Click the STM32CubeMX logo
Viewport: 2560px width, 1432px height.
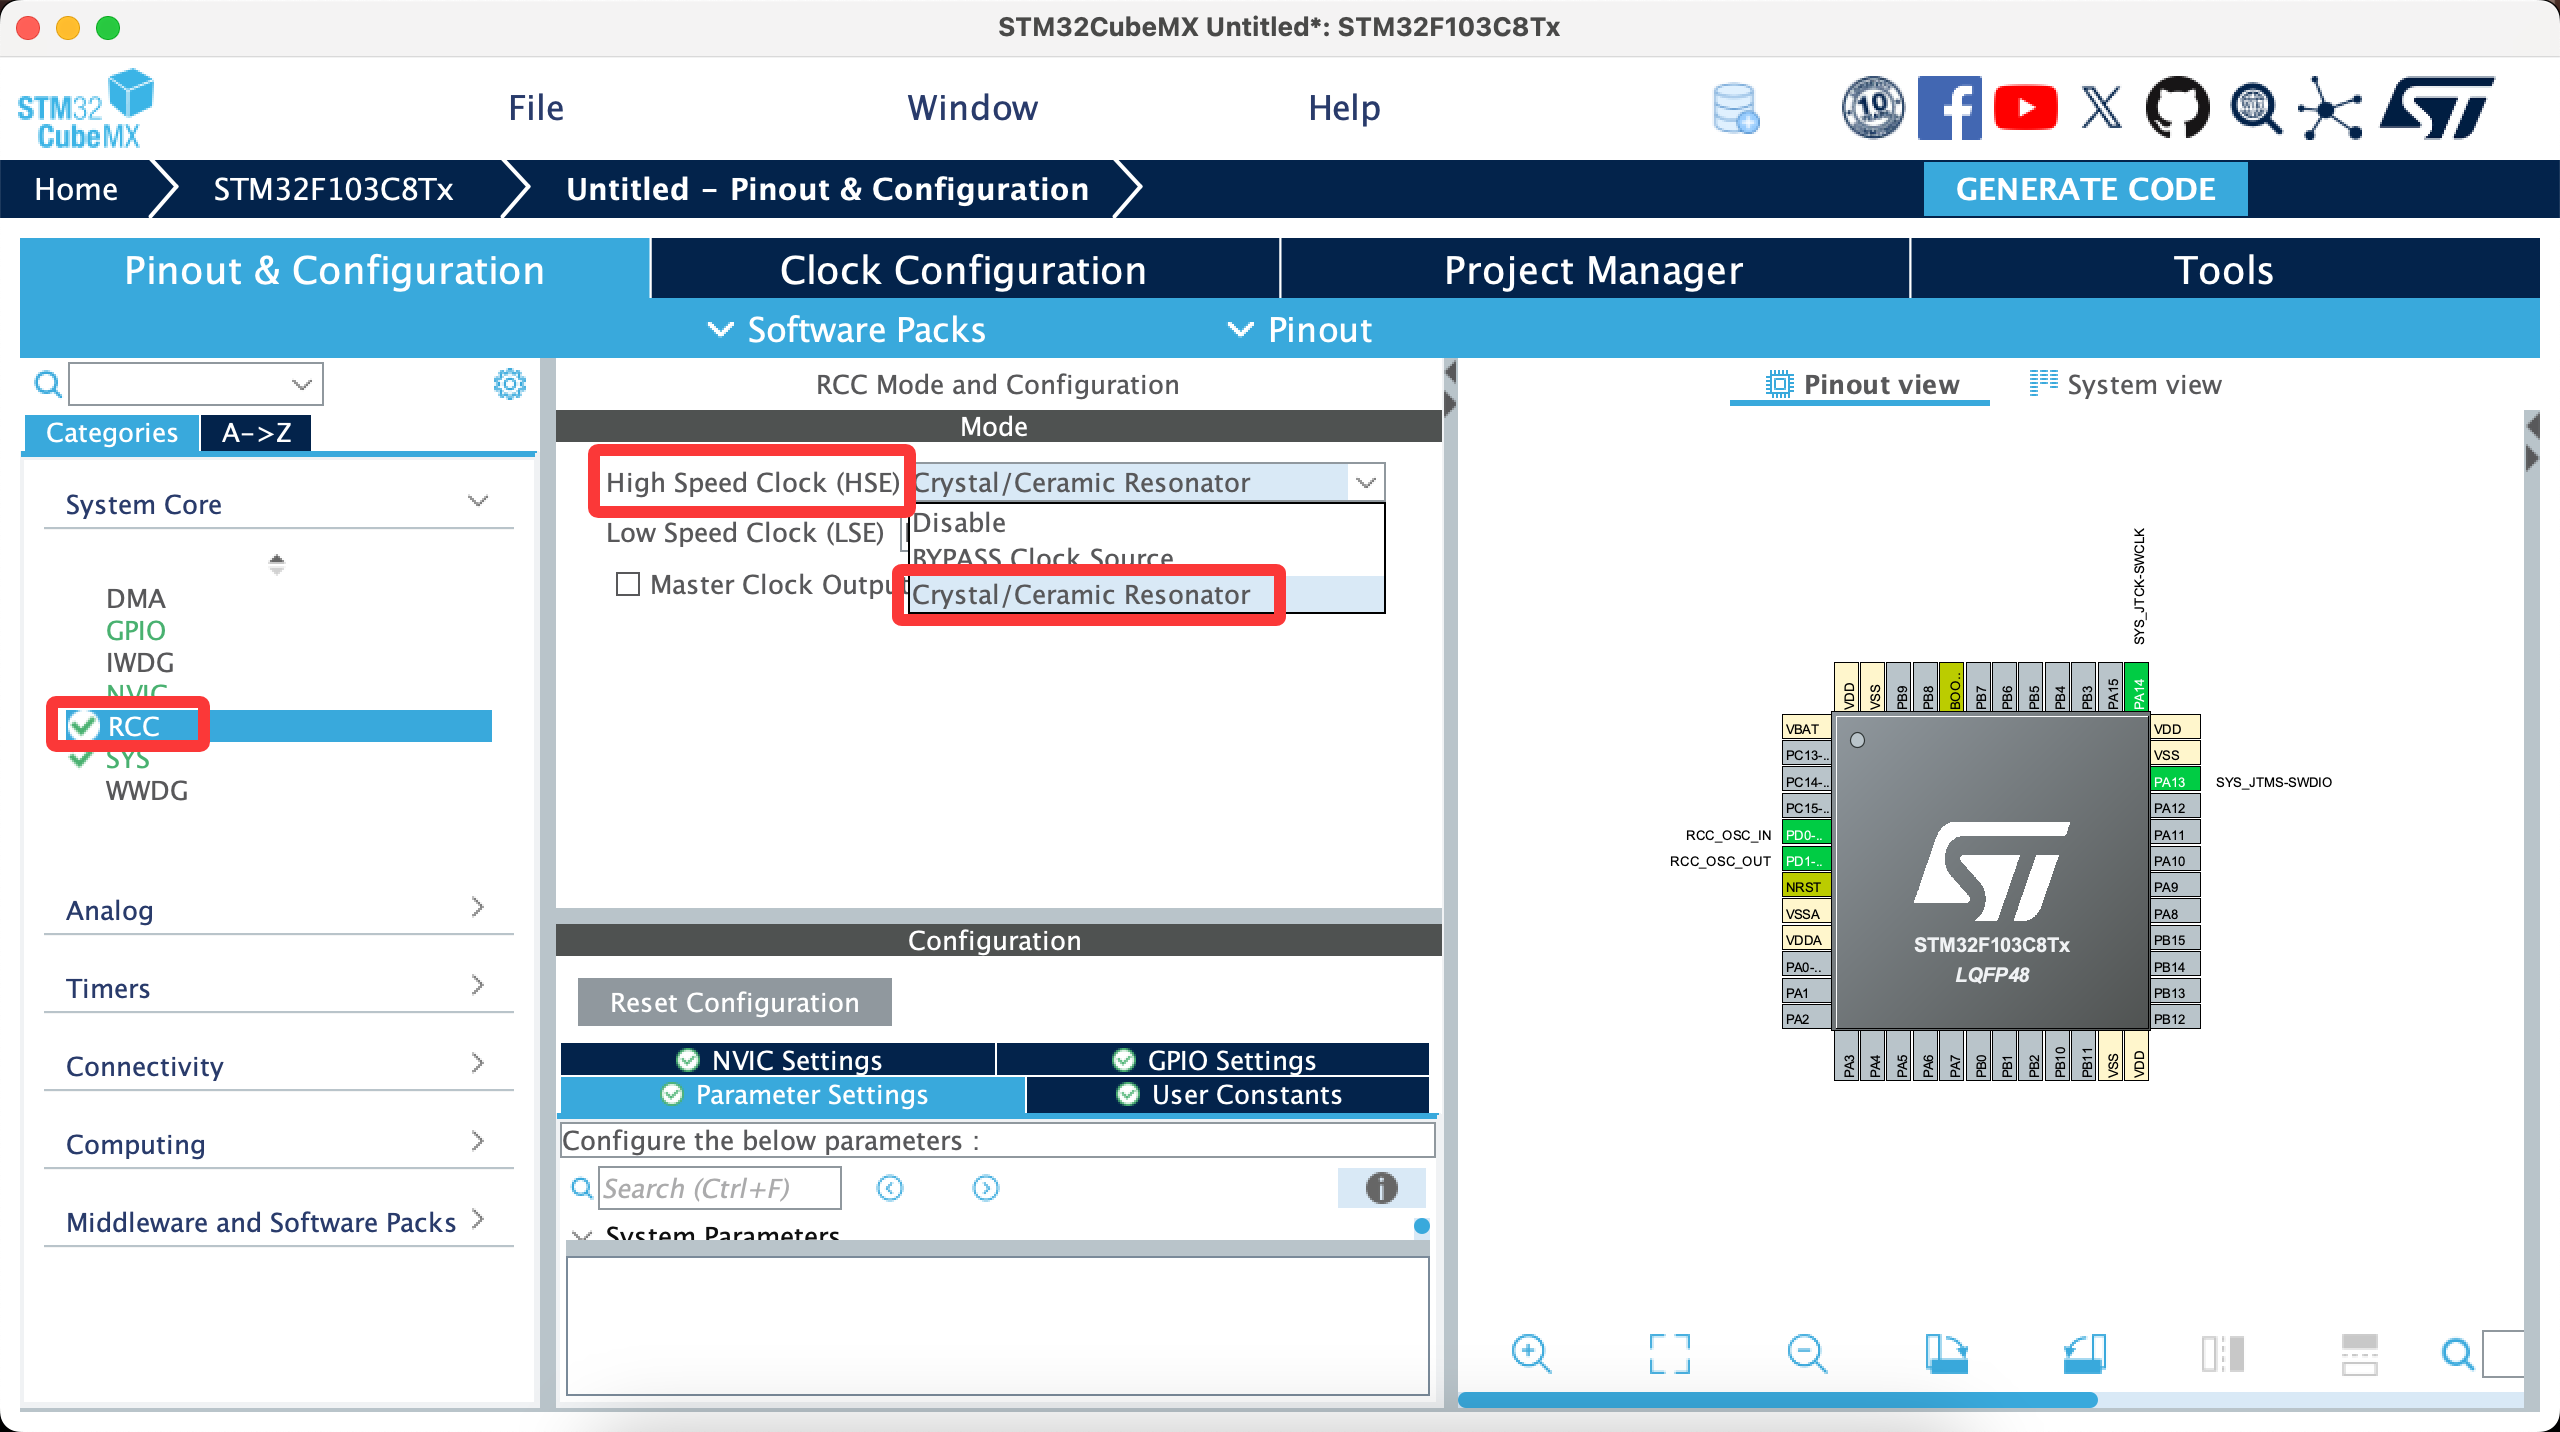click(x=86, y=109)
